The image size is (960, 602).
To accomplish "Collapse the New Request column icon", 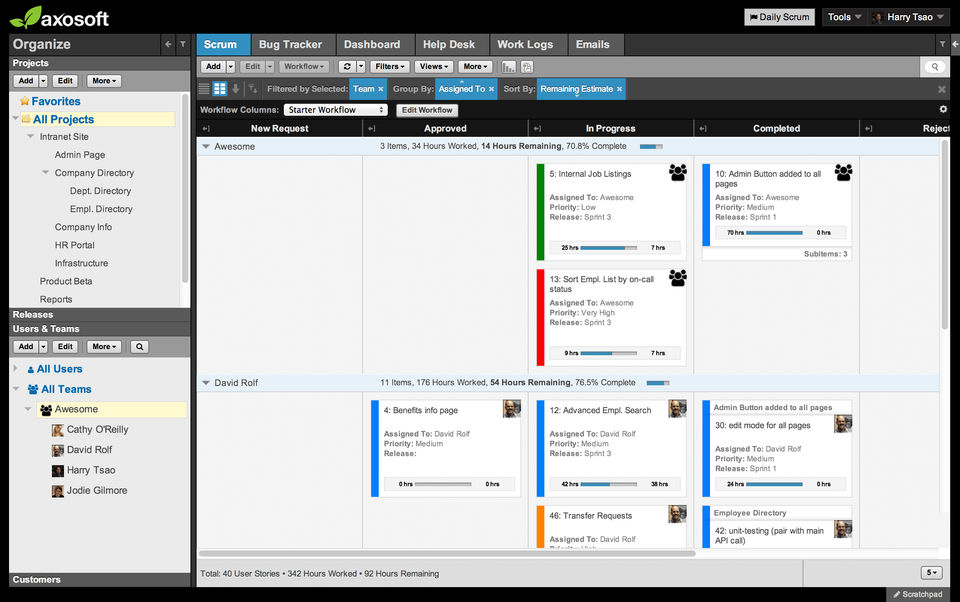I will click(206, 129).
